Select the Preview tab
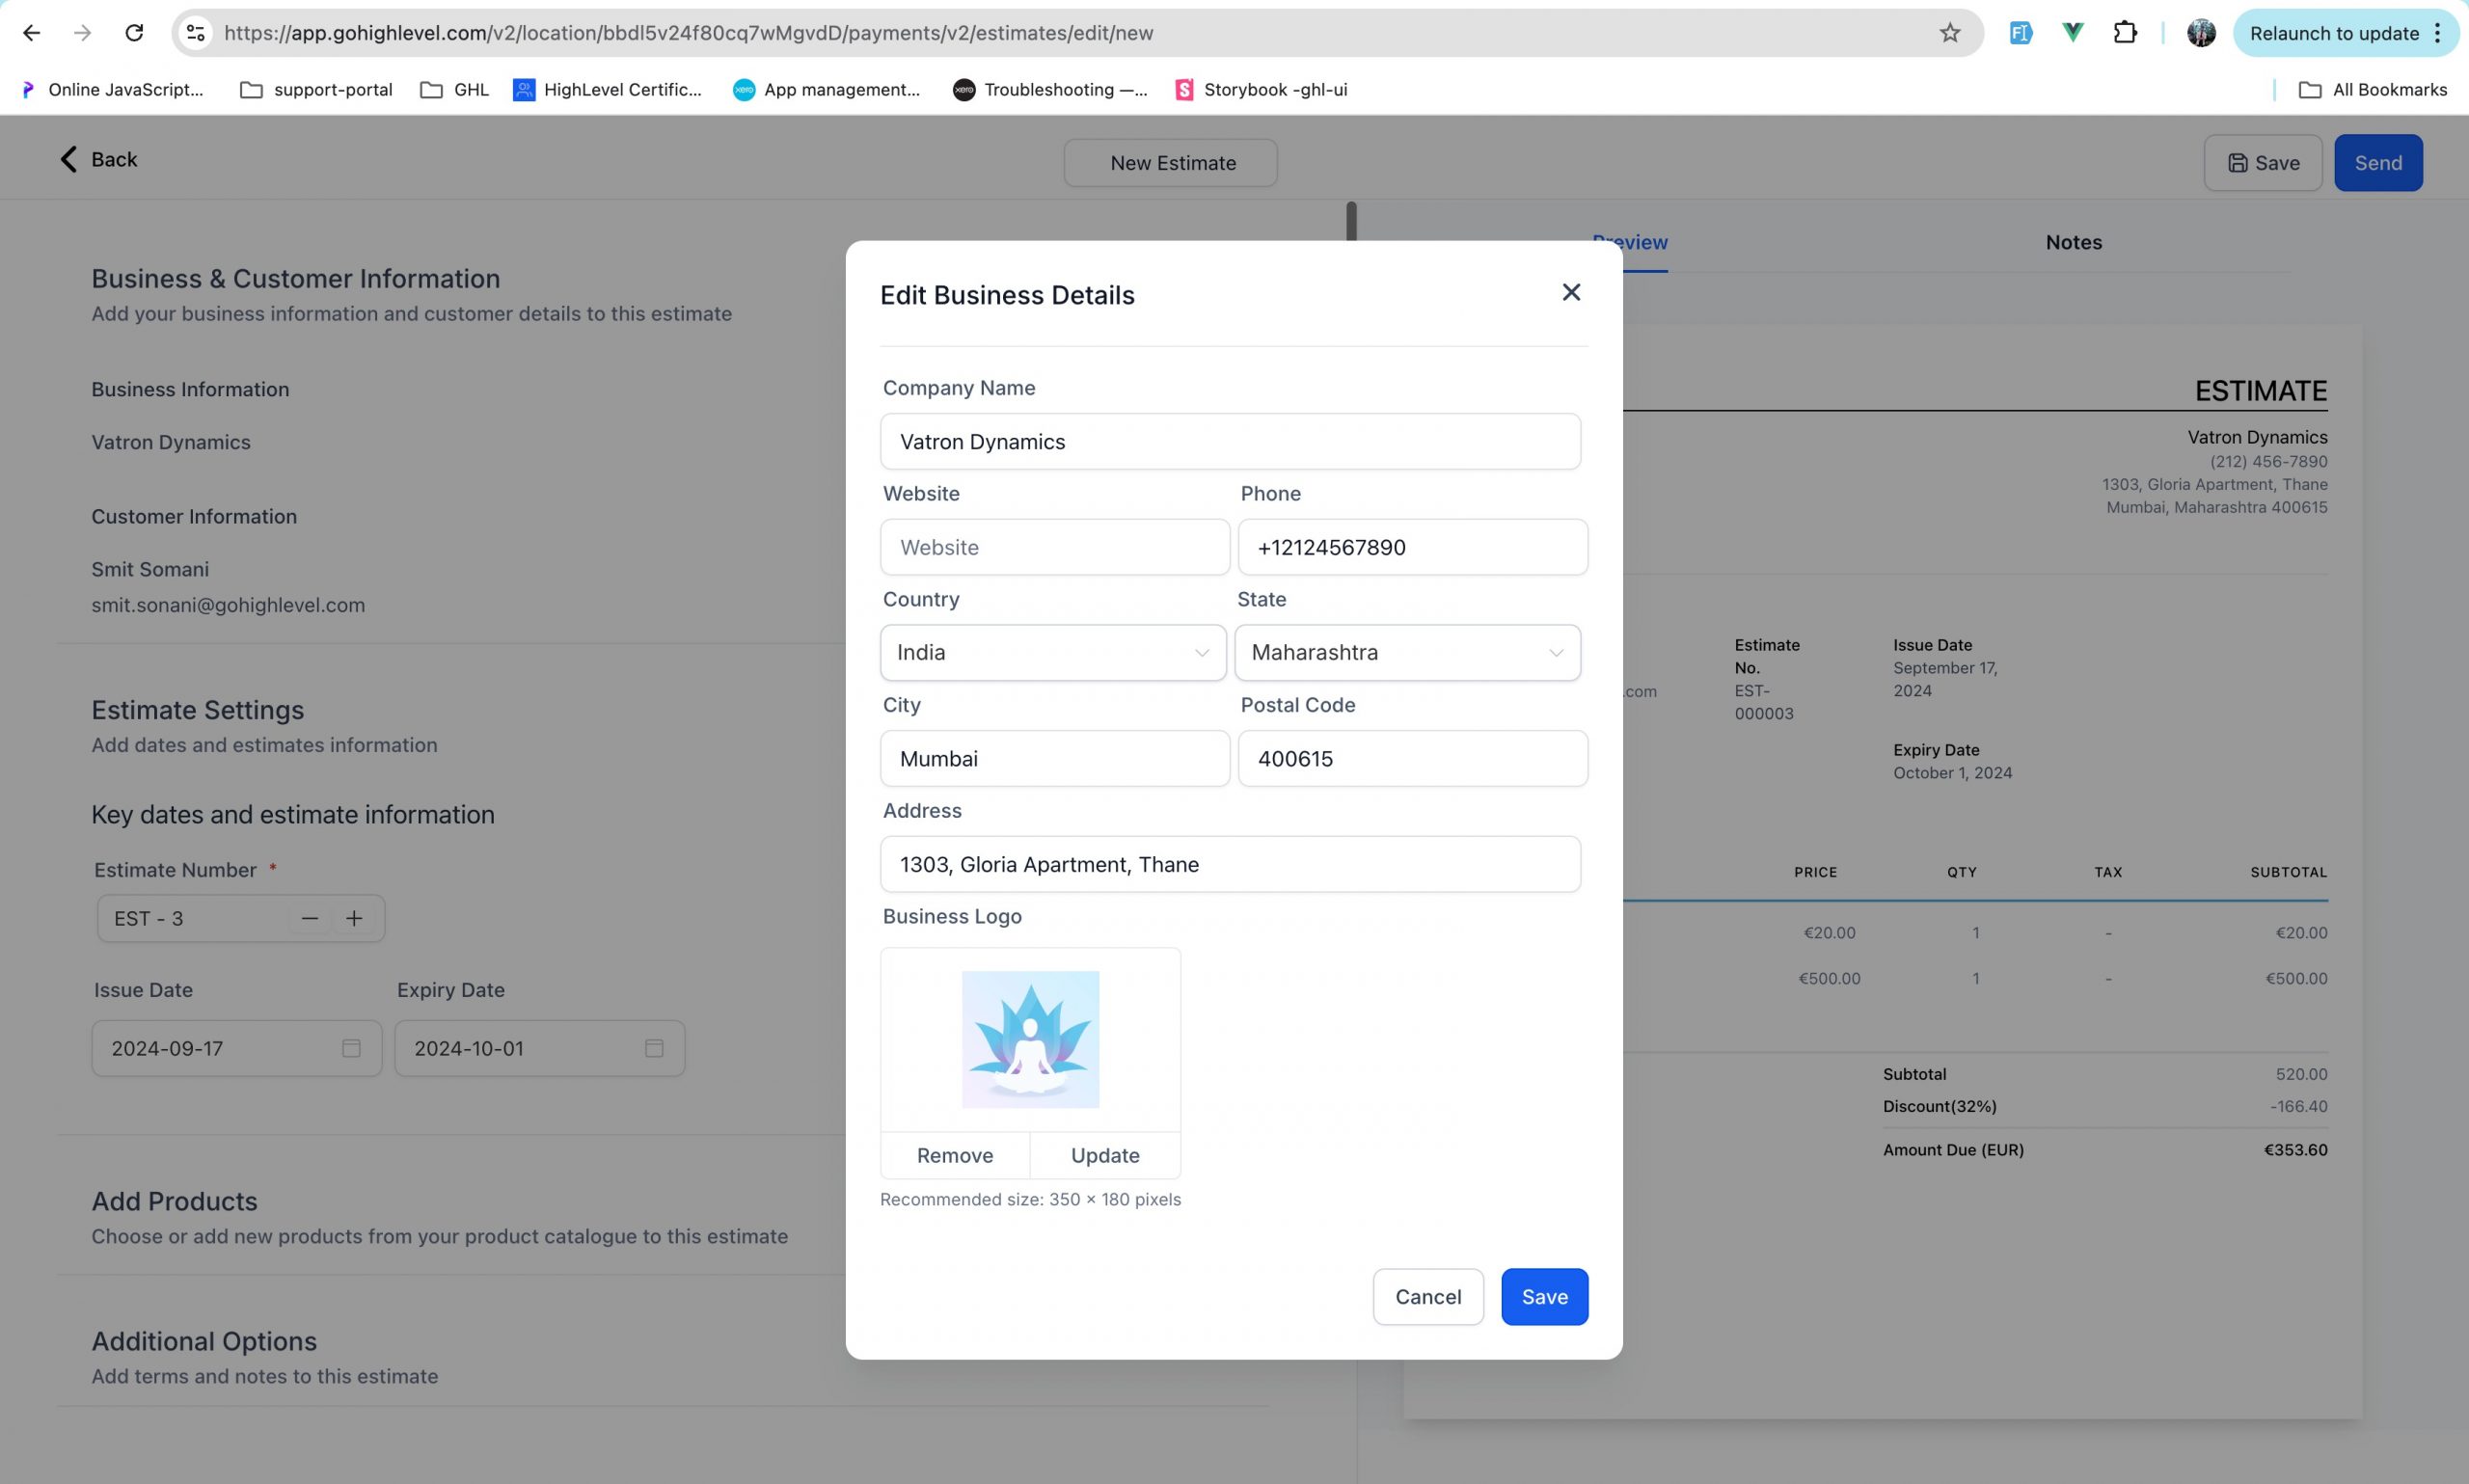2469x1484 pixels. tap(1631, 242)
